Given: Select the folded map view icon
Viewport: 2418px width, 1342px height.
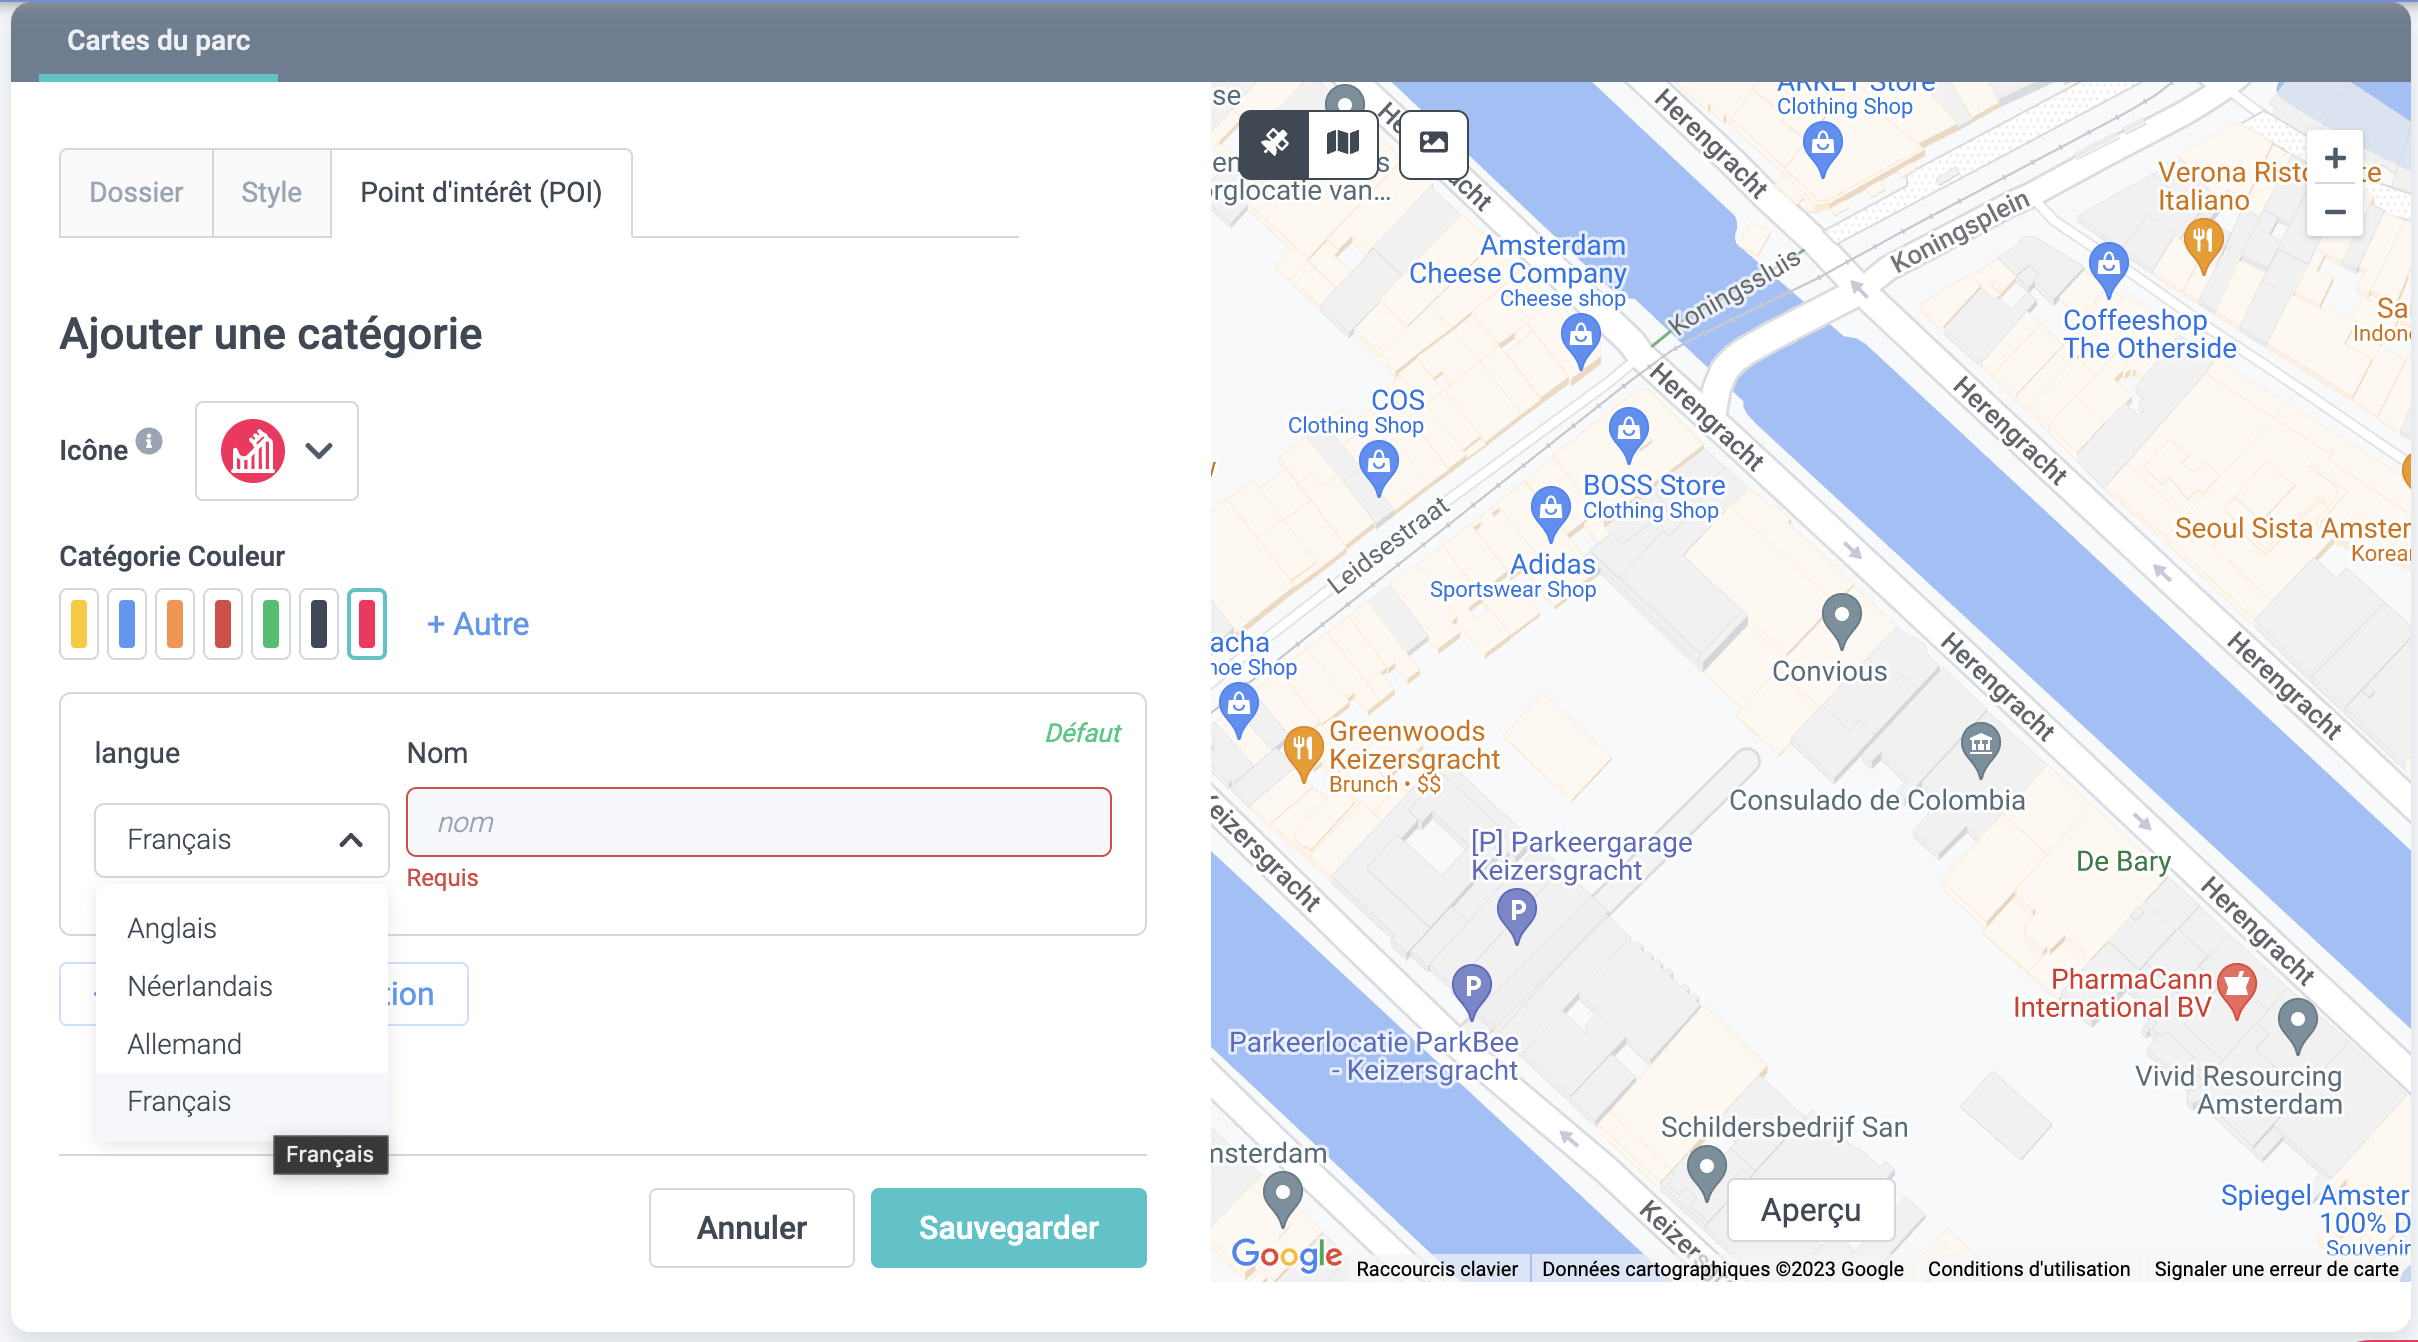Looking at the screenshot, I should coord(1342,143).
